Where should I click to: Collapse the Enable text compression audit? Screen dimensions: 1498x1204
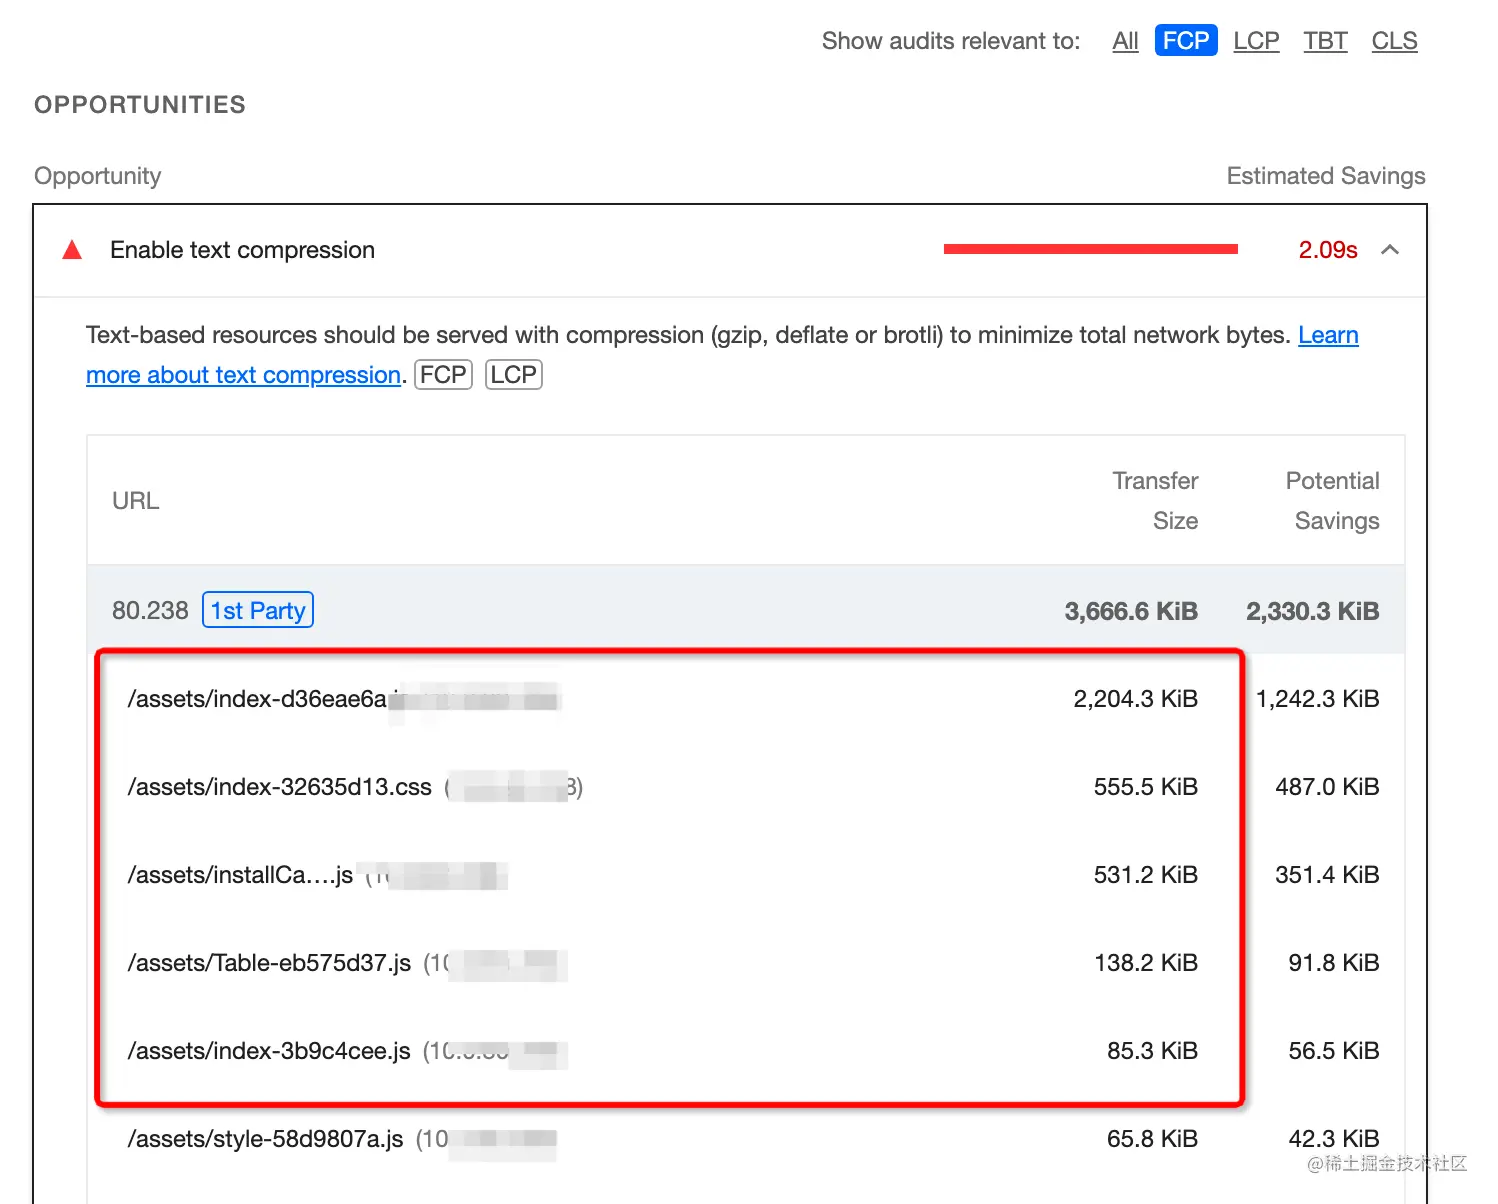(1389, 250)
